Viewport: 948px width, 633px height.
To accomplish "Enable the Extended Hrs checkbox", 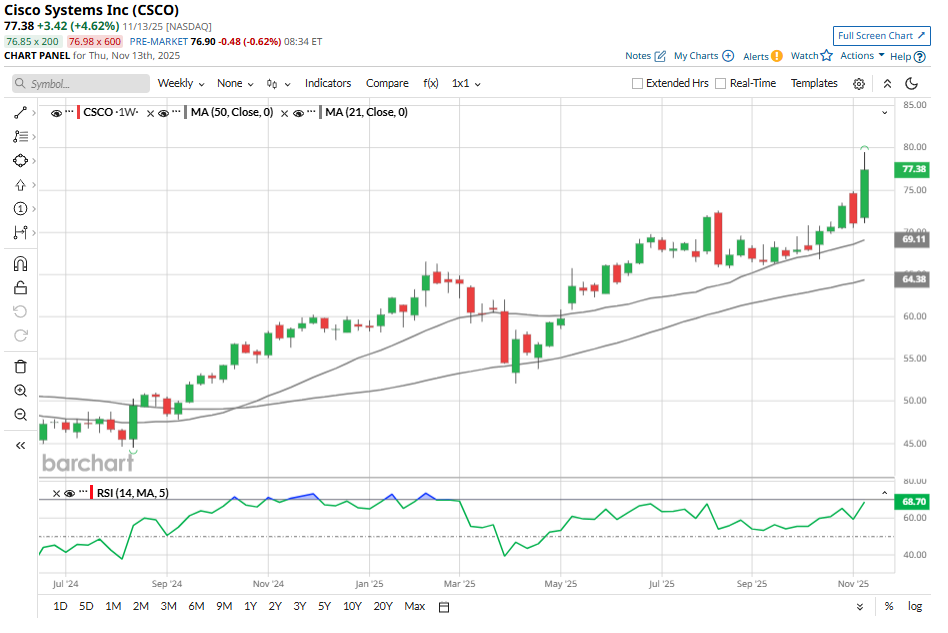I will tap(638, 84).
